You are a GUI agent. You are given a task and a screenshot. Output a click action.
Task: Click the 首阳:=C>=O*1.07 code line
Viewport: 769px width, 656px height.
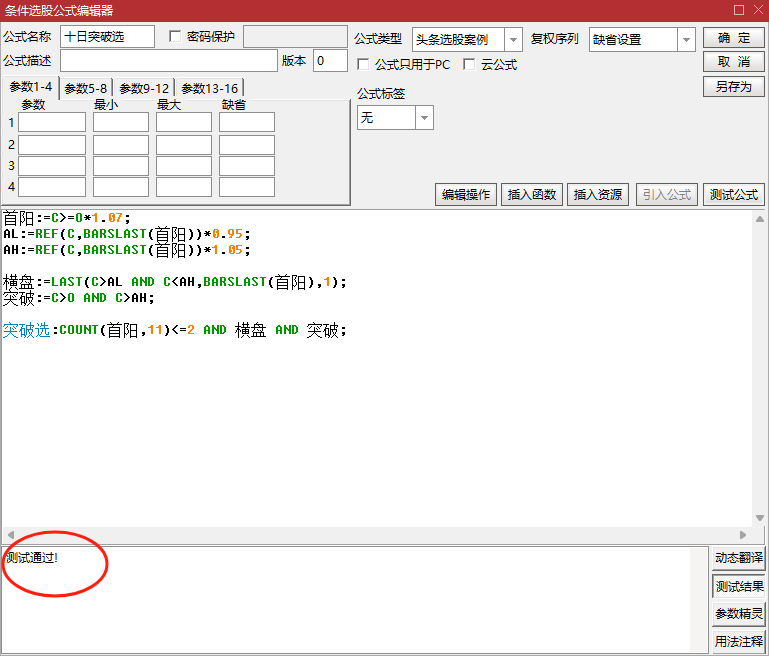pyautogui.click(x=66, y=218)
